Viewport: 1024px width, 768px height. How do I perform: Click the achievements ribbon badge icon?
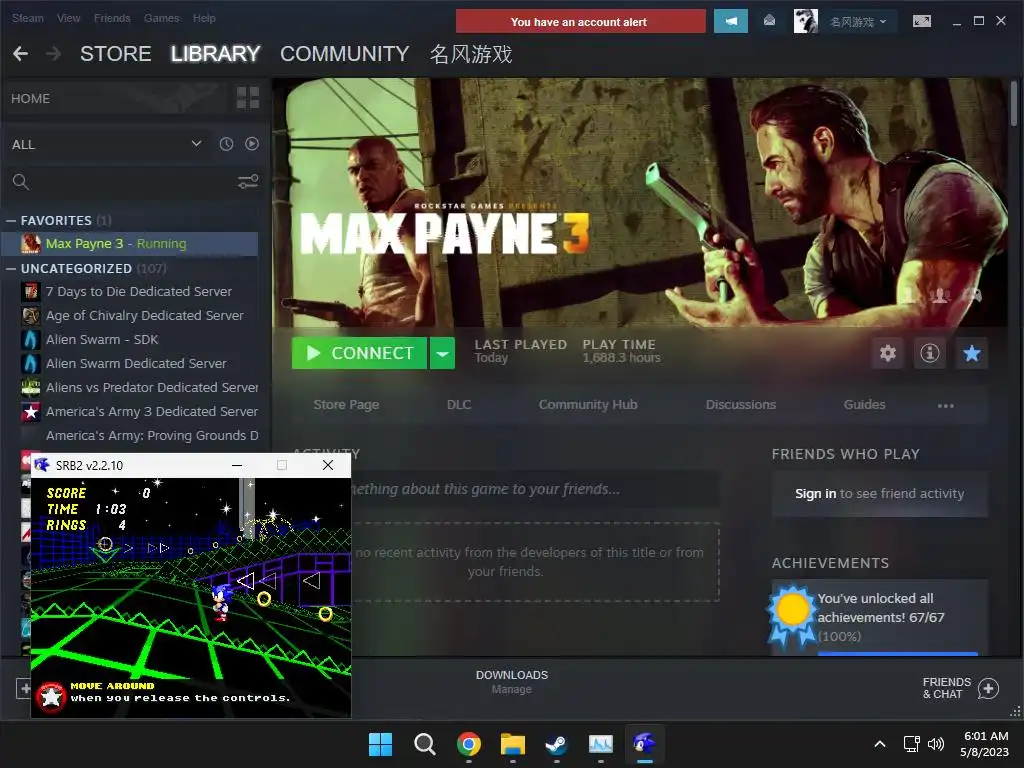coord(792,615)
